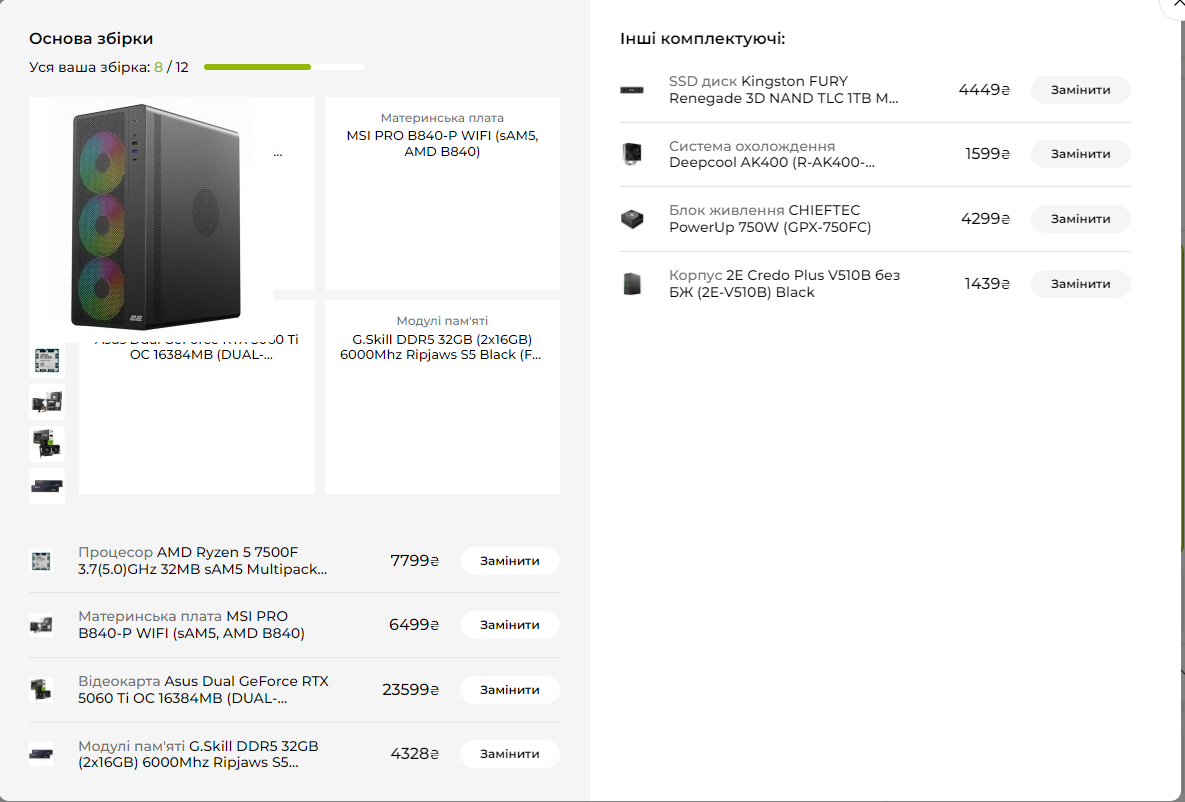Click the Блок живлення CHIEFTEC PowerUp text
This screenshot has width=1185, height=802.
[769, 219]
